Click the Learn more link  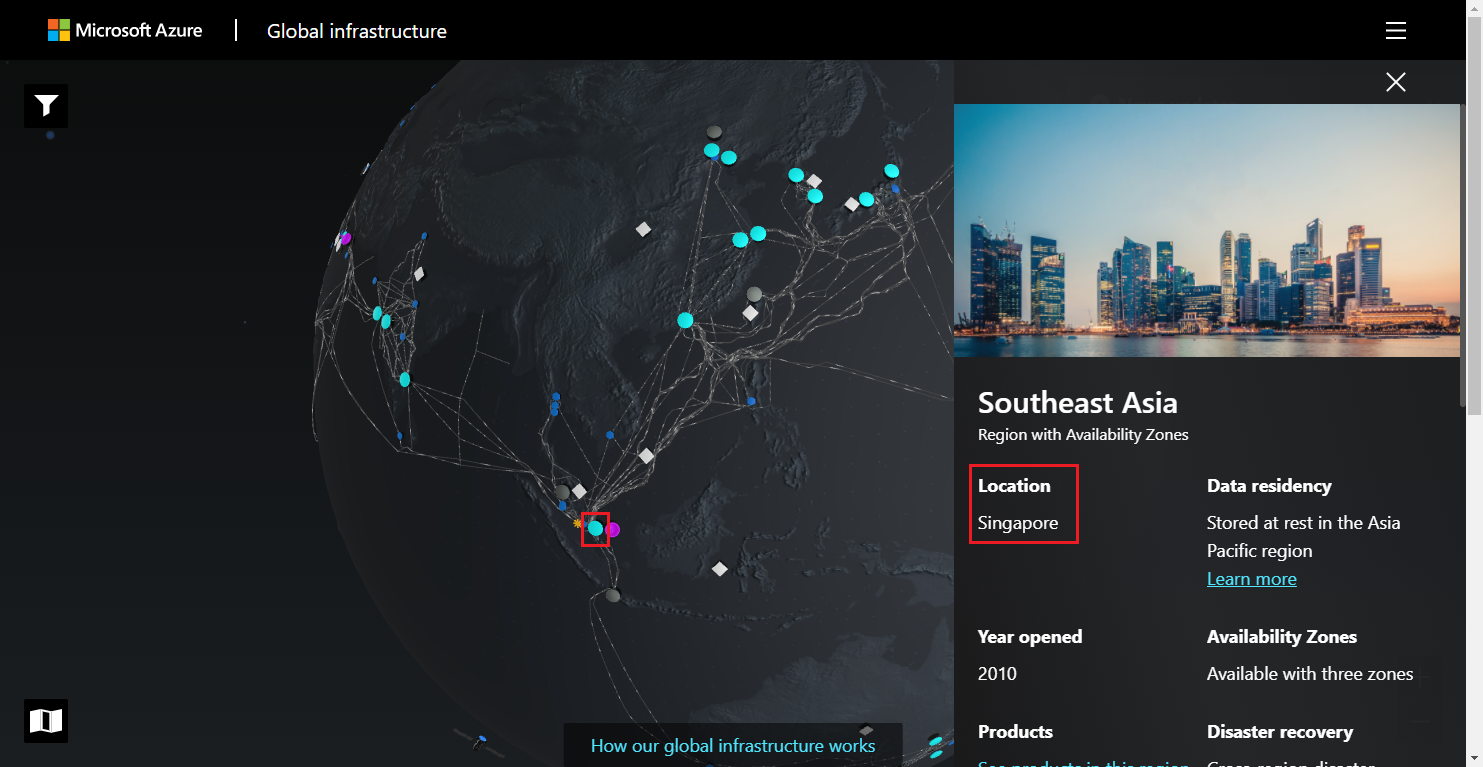click(x=1251, y=578)
